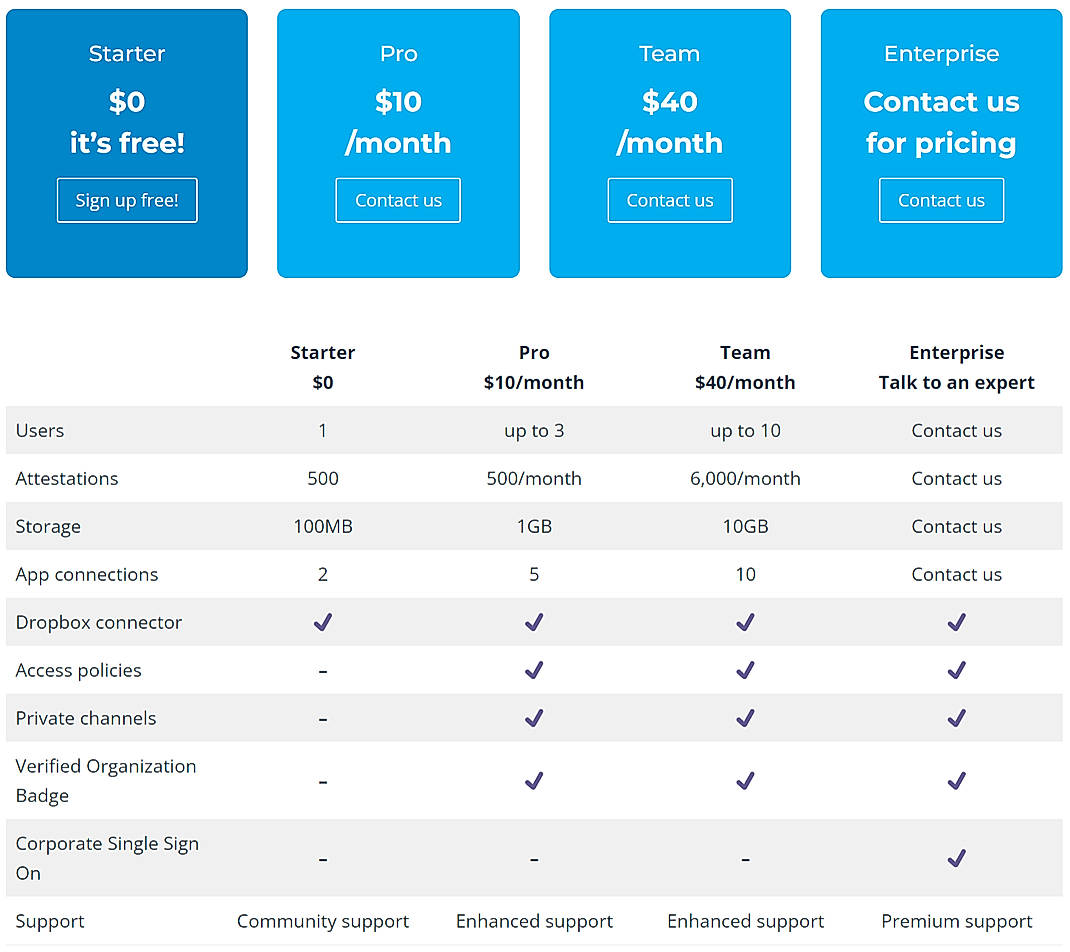Click the Attestations row label
The width and height of the screenshot is (1070, 952).
click(66, 478)
